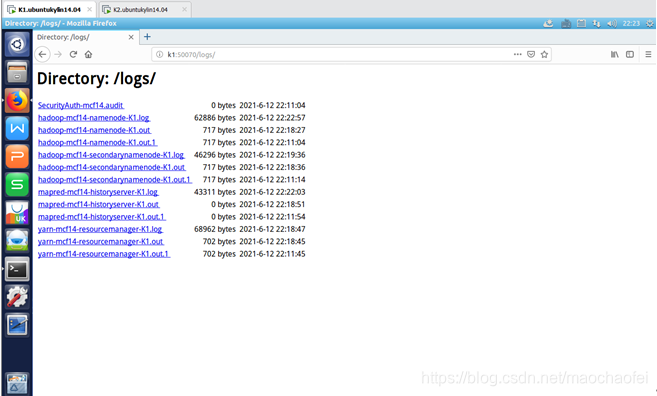657x396 pixels.
Task: Click the 22:23 clock in the panel
Action: click(631, 23)
